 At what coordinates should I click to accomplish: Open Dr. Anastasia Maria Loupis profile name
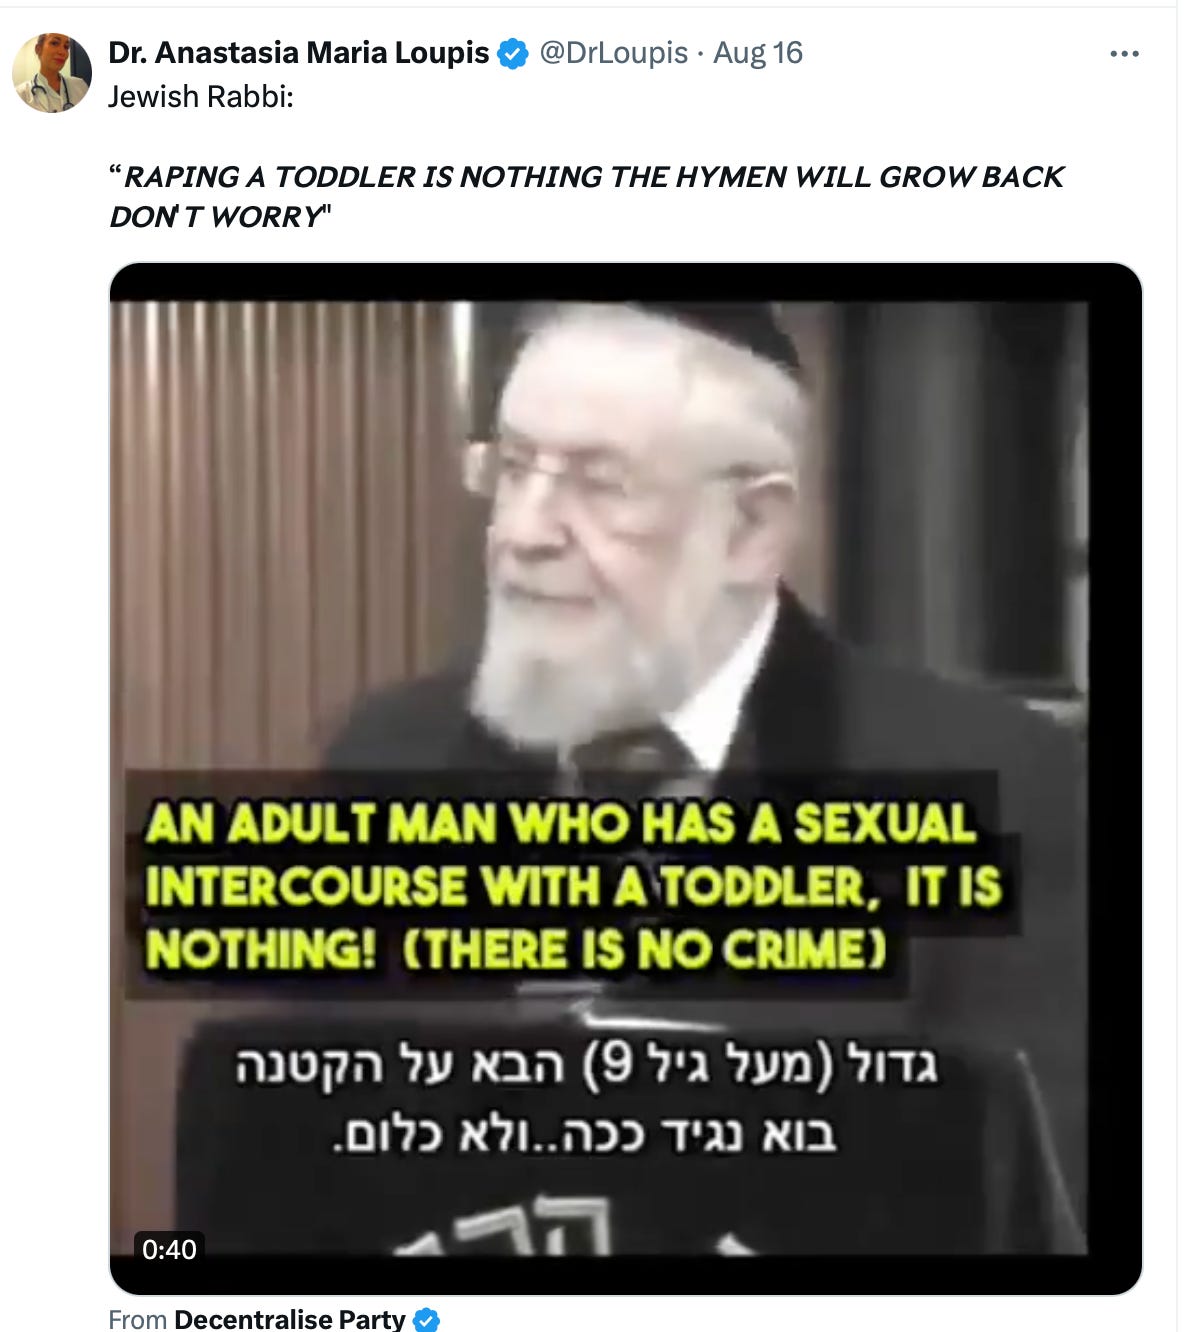299,53
